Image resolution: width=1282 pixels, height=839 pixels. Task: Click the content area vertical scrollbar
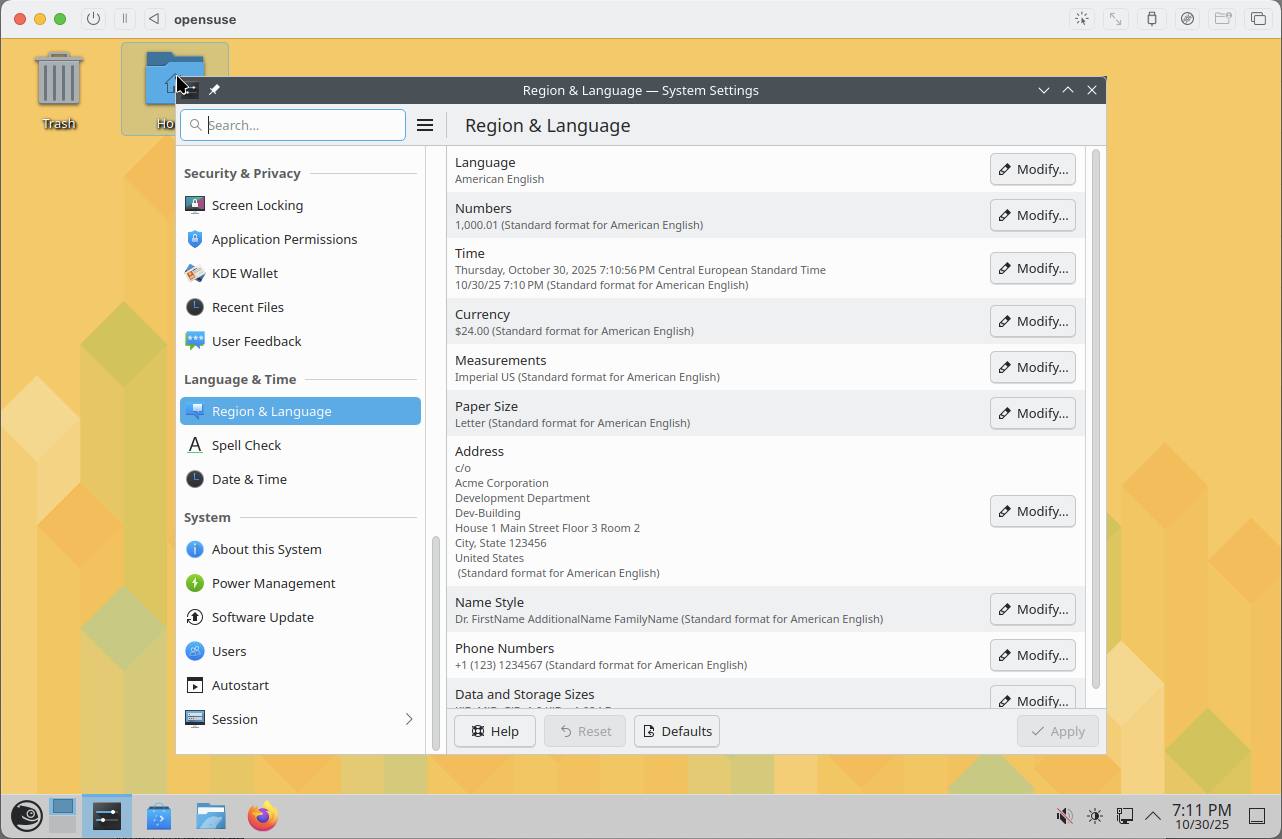coord(1096,418)
